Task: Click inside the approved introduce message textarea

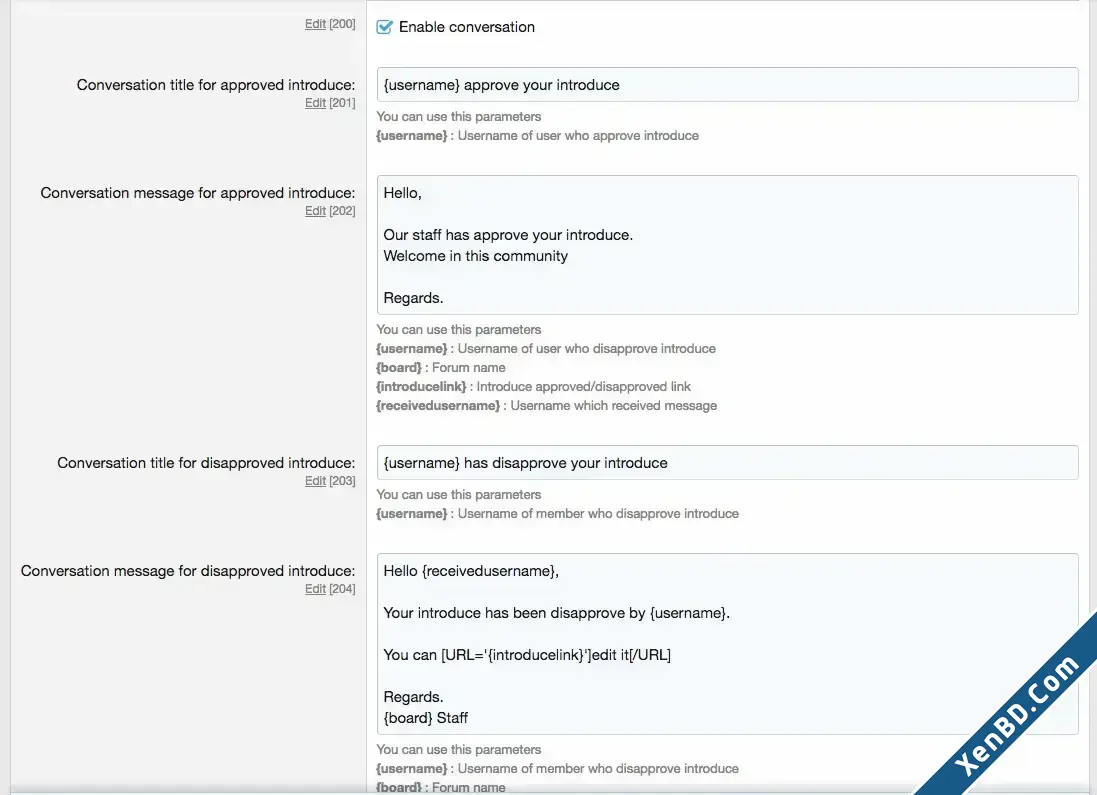Action: click(x=727, y=245)
